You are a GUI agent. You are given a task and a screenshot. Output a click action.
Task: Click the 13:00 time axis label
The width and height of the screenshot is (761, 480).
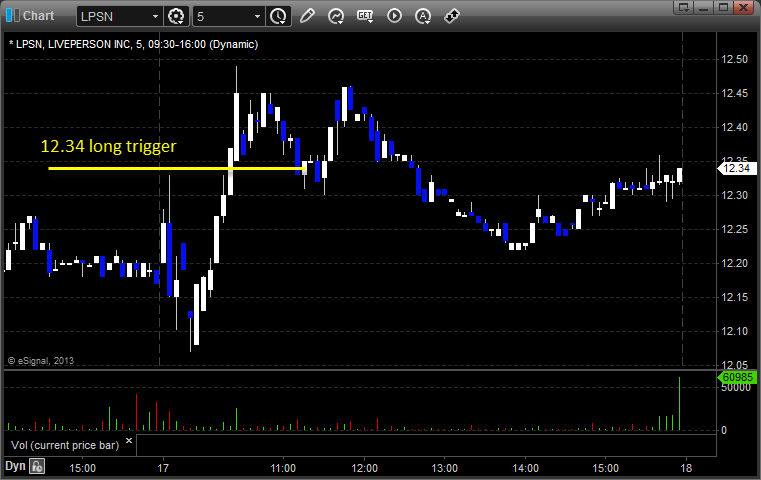coord(445,468)
